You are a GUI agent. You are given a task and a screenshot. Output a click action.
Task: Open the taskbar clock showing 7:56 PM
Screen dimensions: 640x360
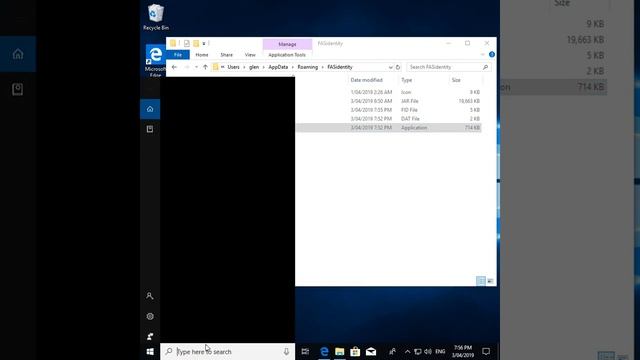point(462,351)
